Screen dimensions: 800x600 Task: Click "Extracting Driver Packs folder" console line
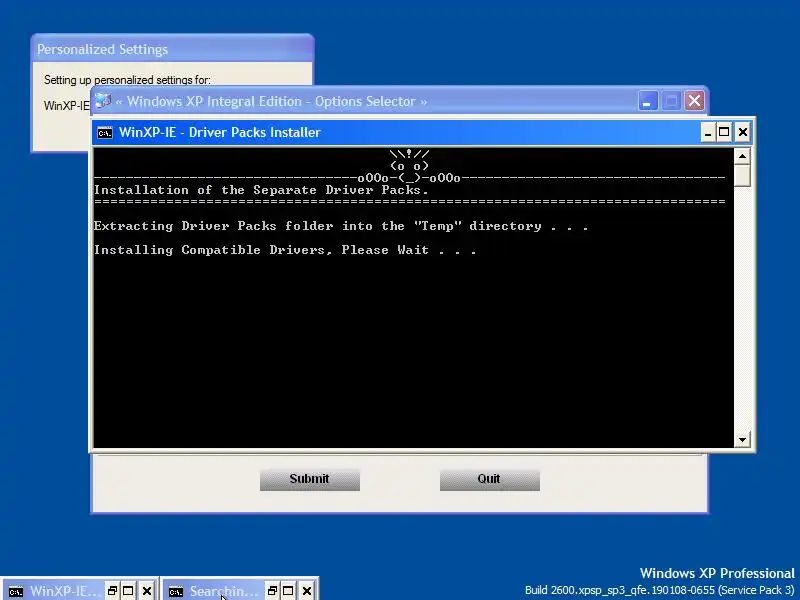coord(341,226)
